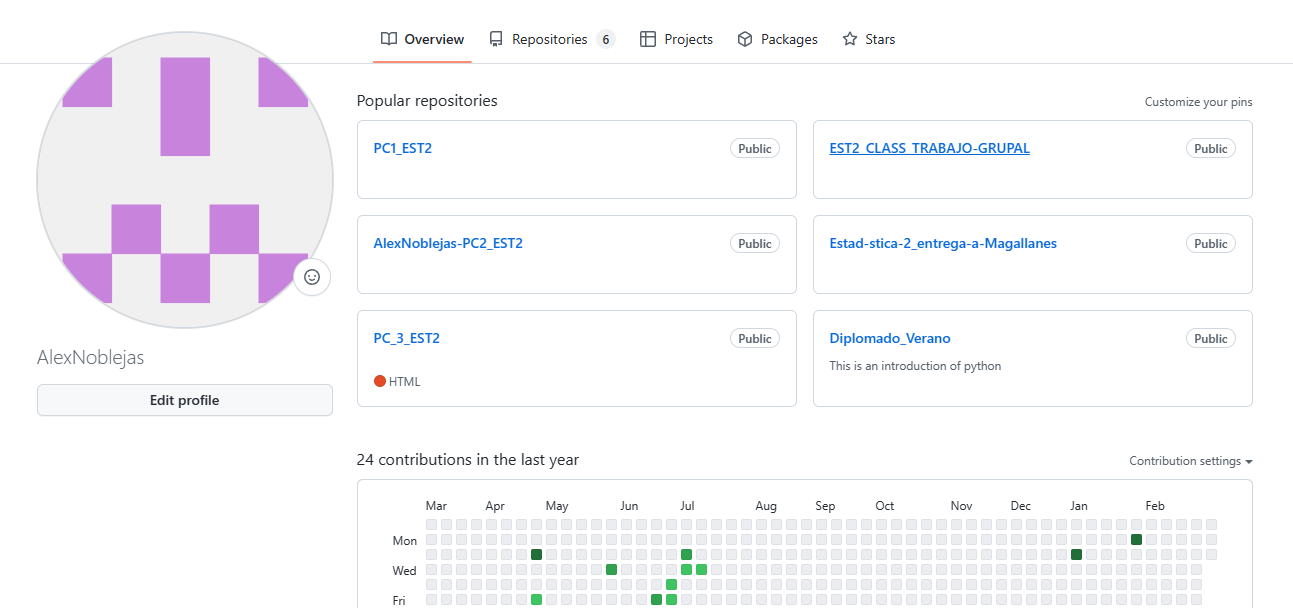Open the EST2_CLASS_TRABAJO-GRUPAL repository link
The image size is (1293, 608).
coord(929,148)
